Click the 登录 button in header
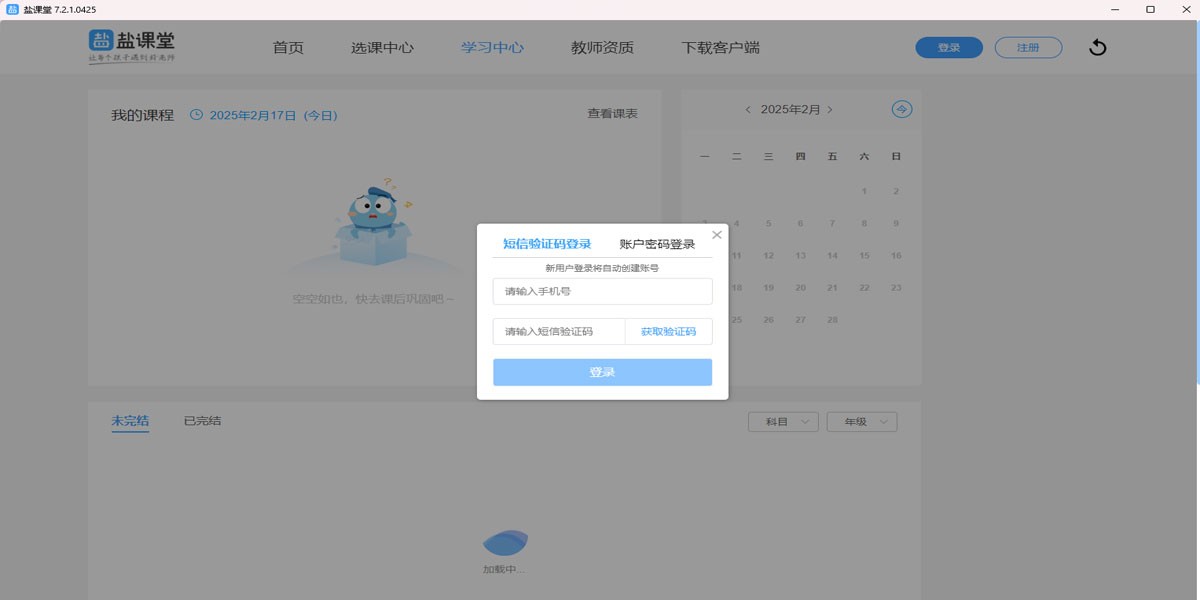1200x600 pixels. [949, 47]
